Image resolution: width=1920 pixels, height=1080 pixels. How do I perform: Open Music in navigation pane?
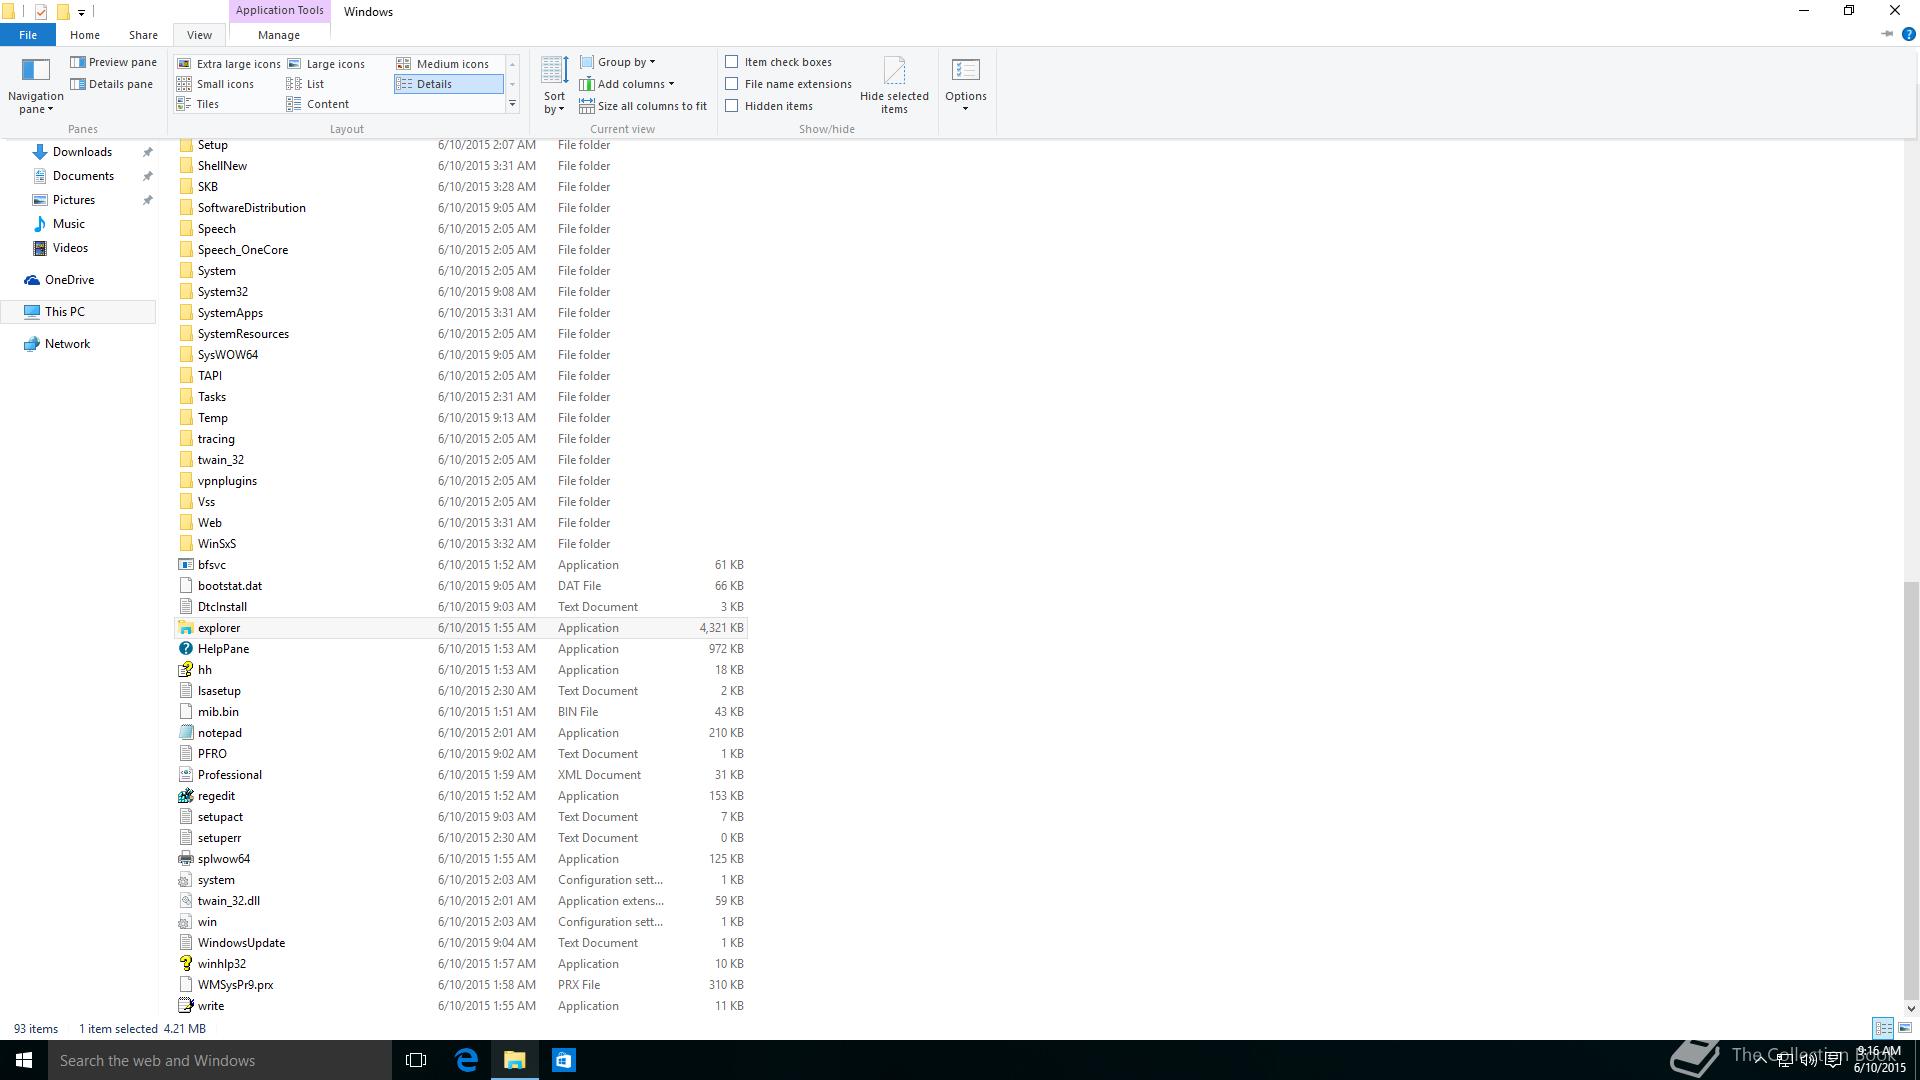point(68,224)
